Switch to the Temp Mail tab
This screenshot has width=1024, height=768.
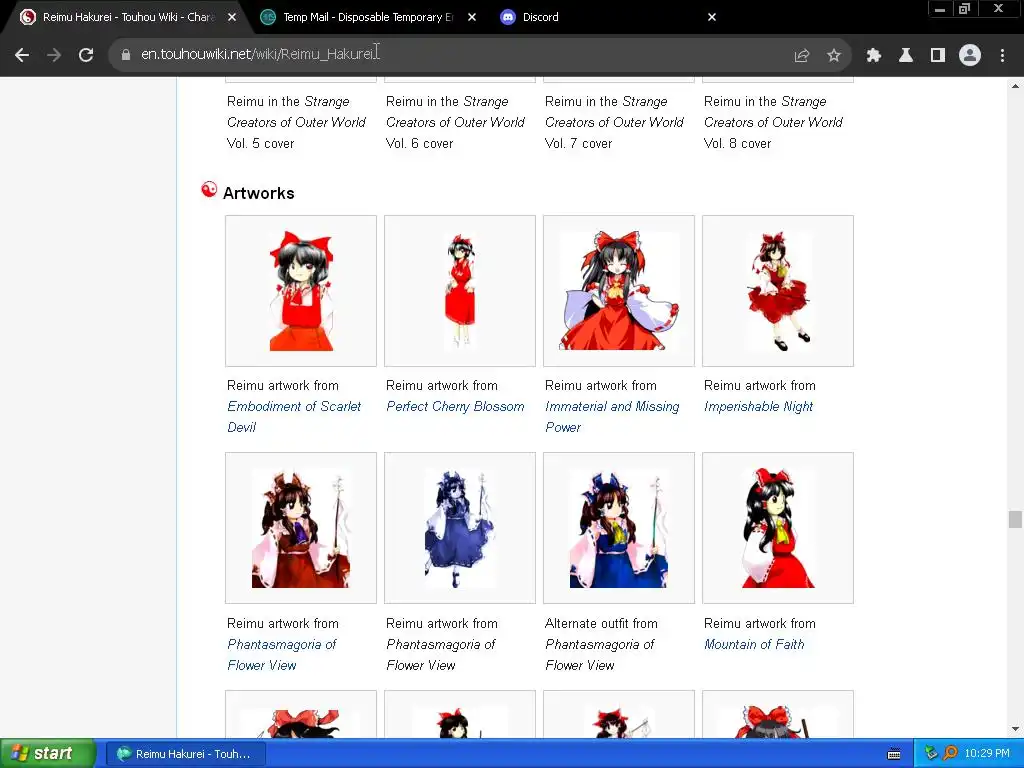[367, 17]
